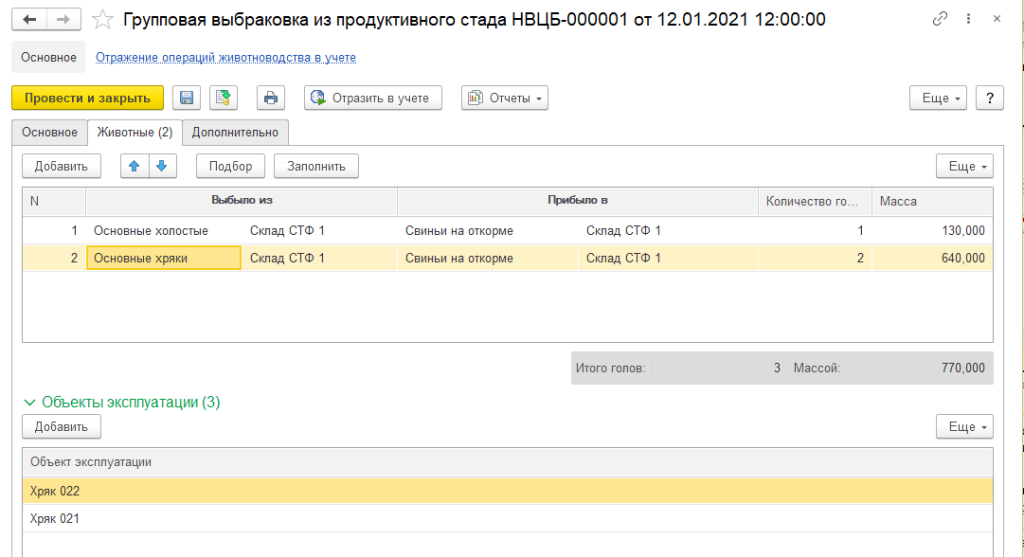Copy link using chain icon

[939, 19]
